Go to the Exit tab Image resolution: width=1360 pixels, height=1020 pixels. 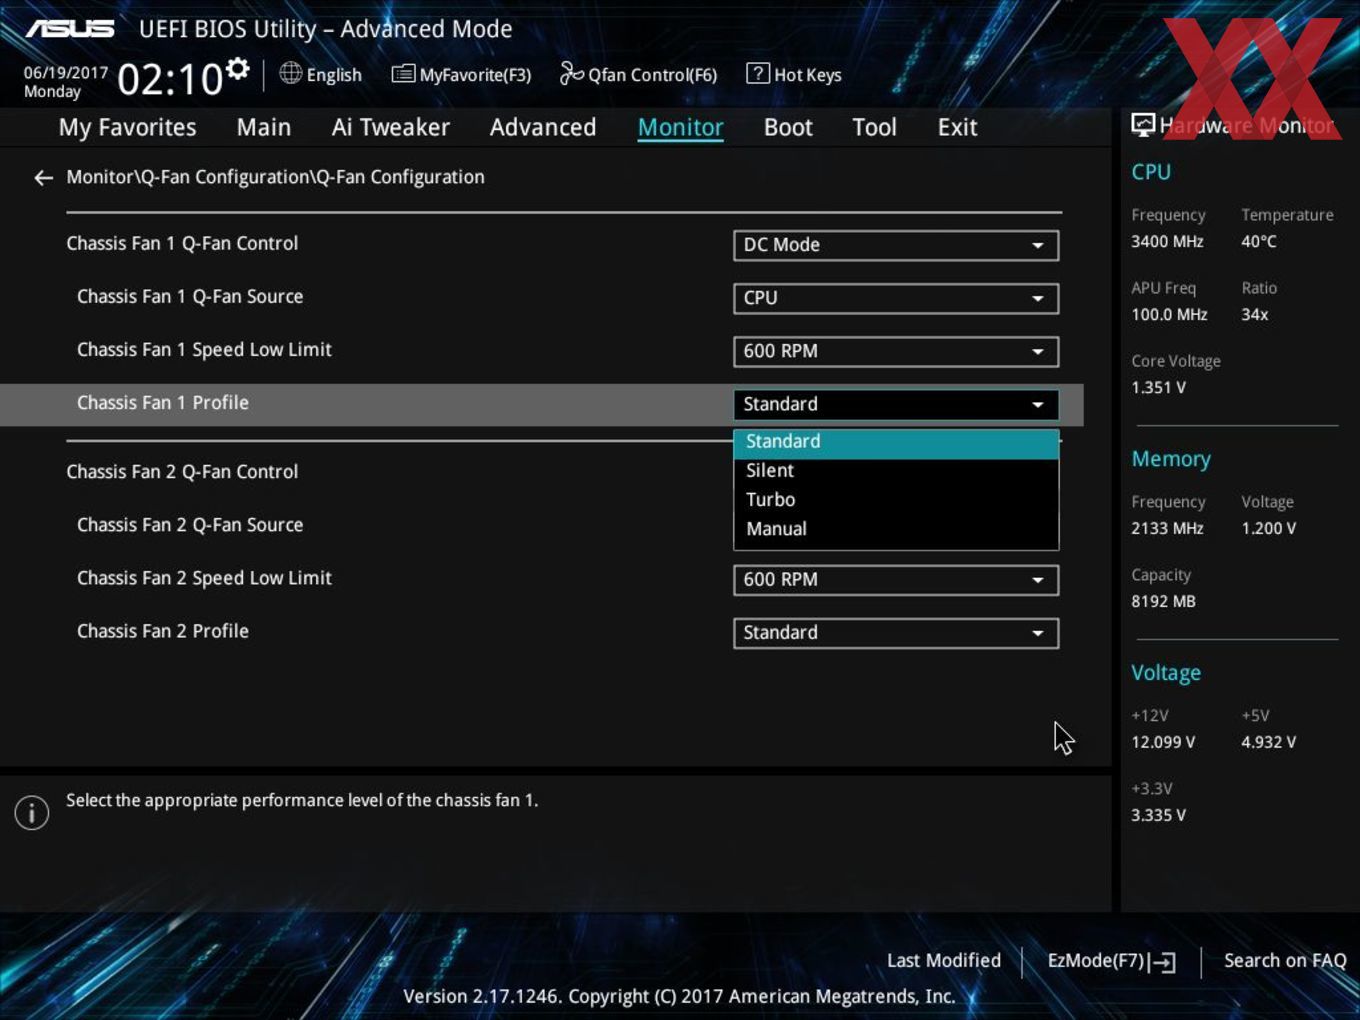(957, 128)
